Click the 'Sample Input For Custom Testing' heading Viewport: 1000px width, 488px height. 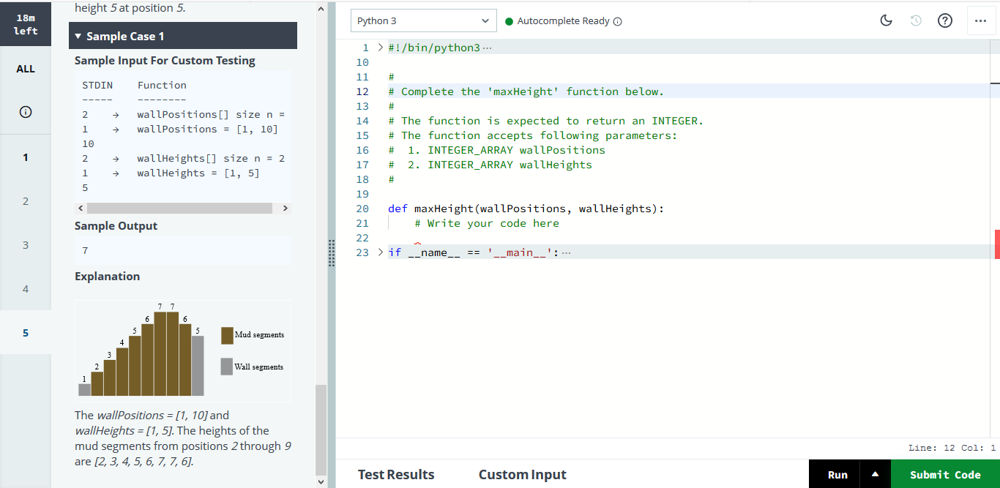pos(165,61)
